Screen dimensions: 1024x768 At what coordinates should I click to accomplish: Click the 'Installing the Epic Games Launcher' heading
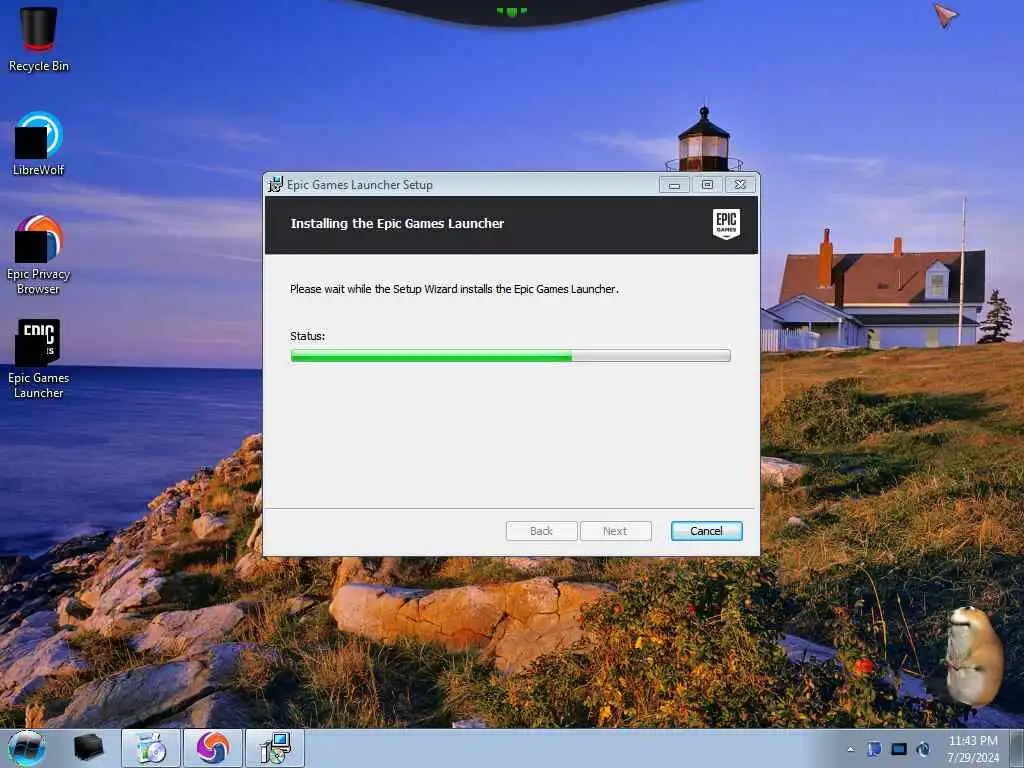coord(397,223)
